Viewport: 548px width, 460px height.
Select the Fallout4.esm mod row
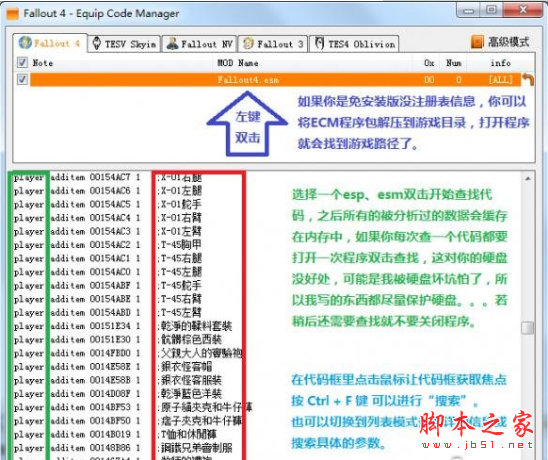[275, 80]
